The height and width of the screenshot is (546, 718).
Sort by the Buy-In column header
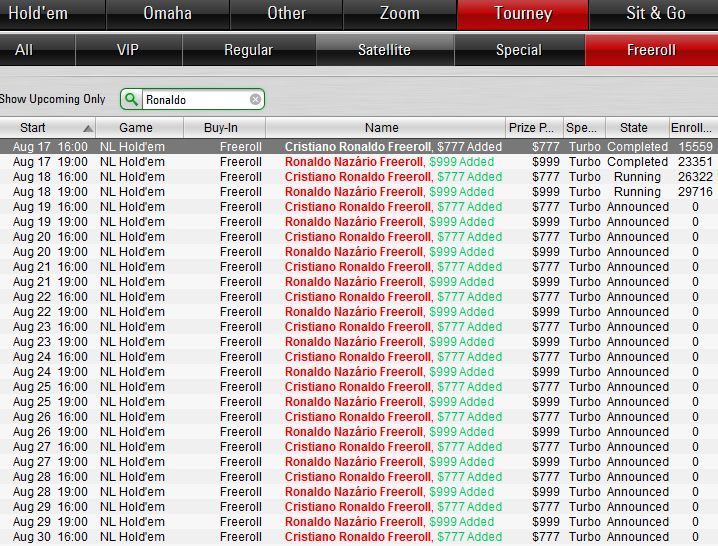225,128
